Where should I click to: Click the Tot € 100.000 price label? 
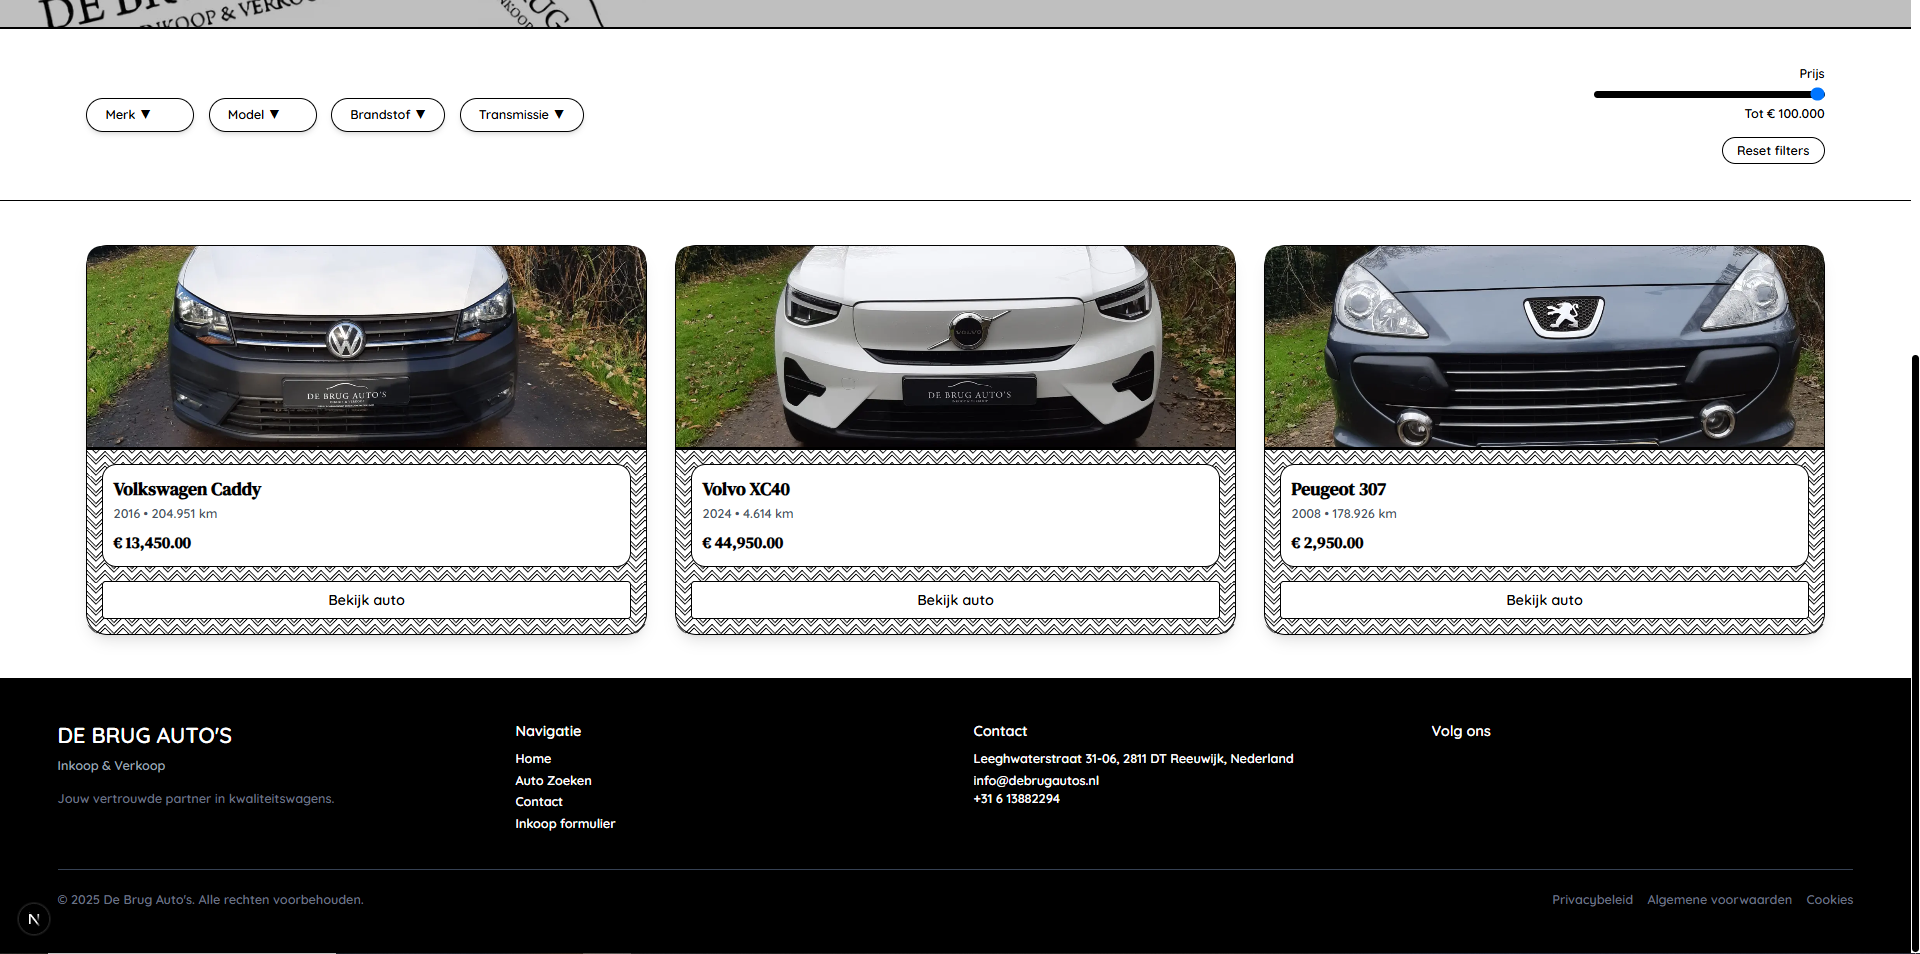coord(1784,114)
